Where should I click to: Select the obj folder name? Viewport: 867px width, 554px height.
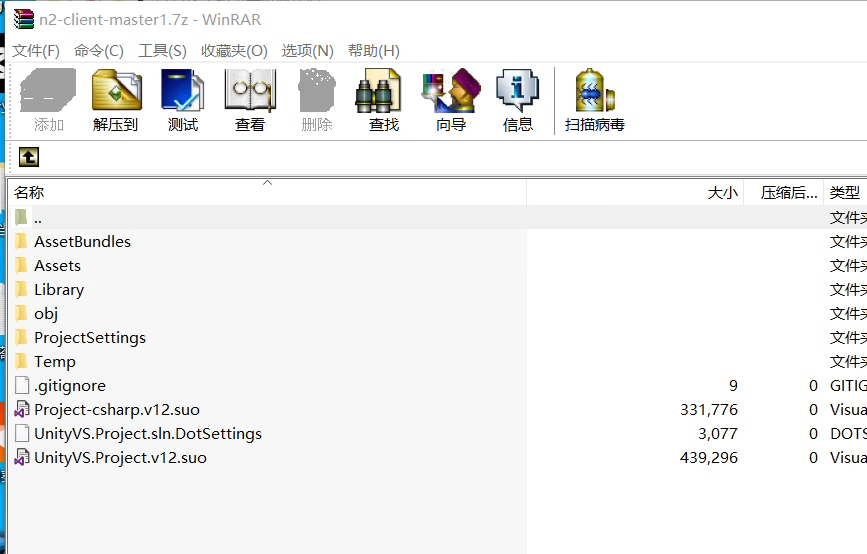point(46,313)
